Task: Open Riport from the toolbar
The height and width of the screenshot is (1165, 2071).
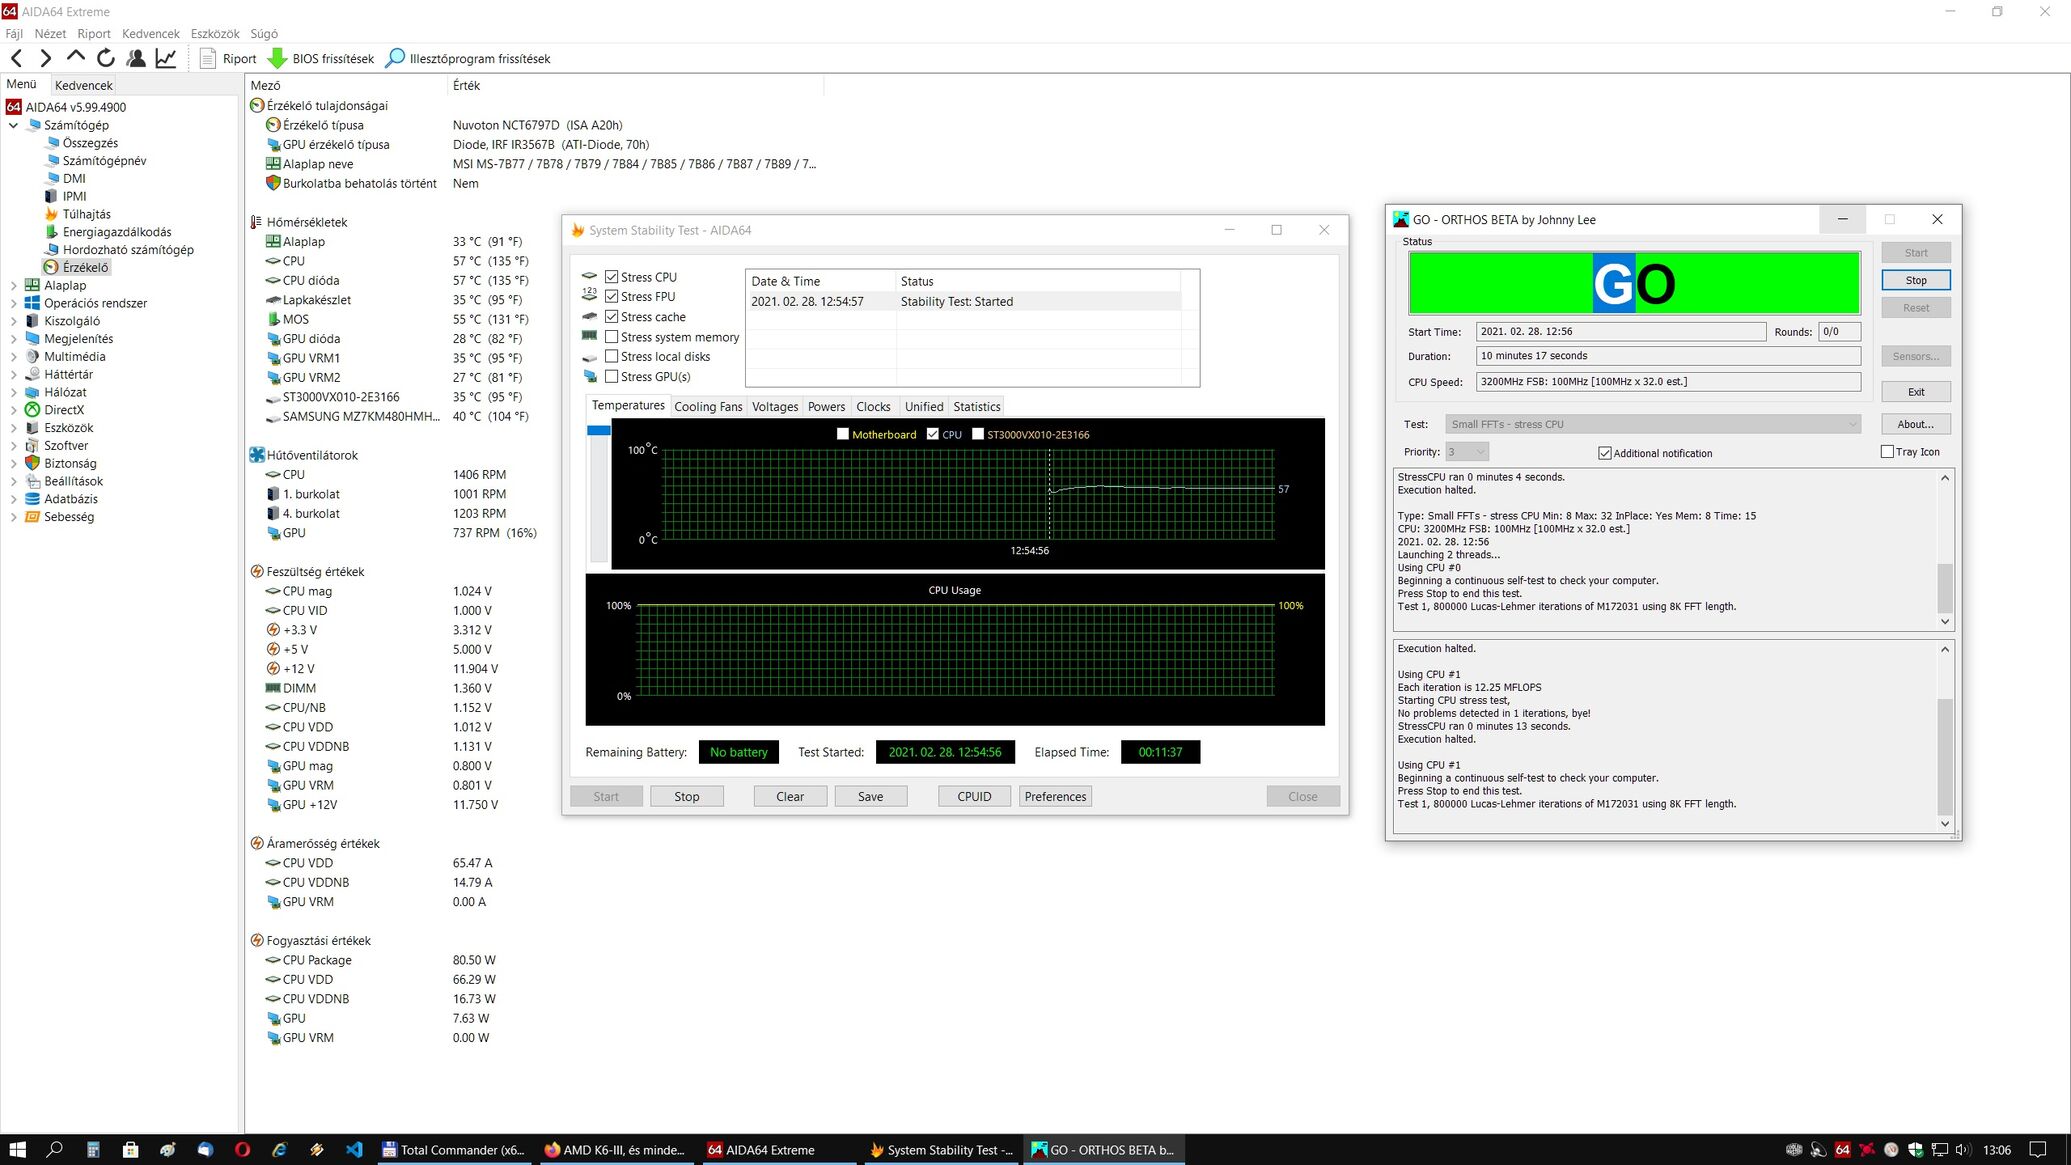Action: tap(228, 58)
